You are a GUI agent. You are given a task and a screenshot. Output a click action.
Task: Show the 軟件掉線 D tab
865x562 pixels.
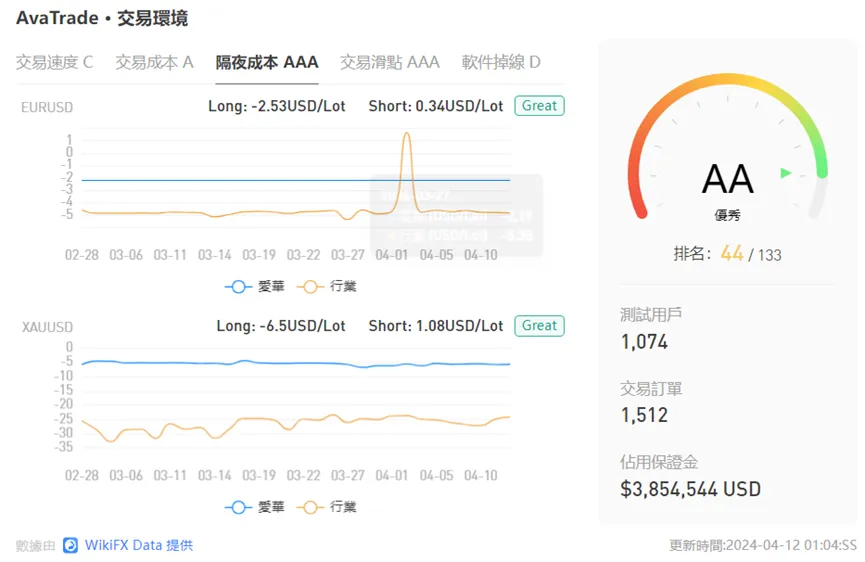(501, 62)
